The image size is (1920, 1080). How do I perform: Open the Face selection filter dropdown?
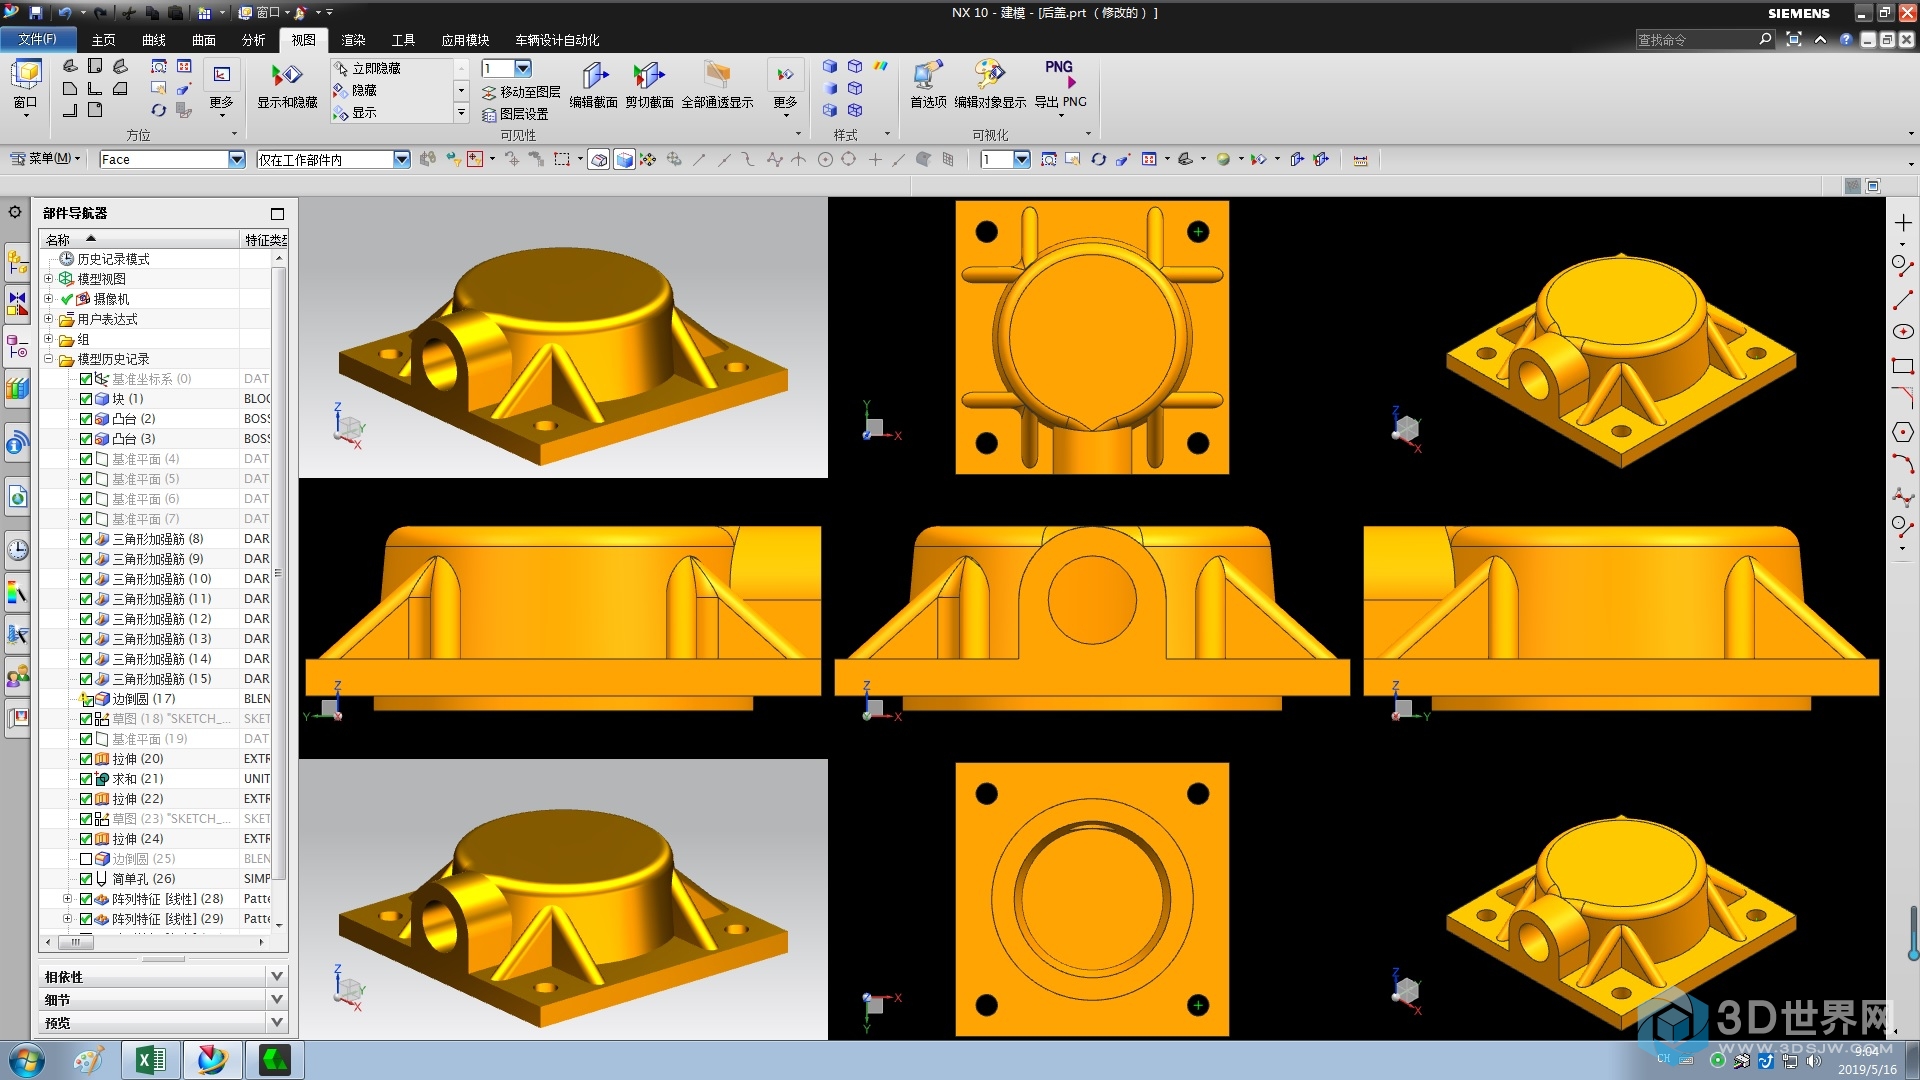(237, 159)
